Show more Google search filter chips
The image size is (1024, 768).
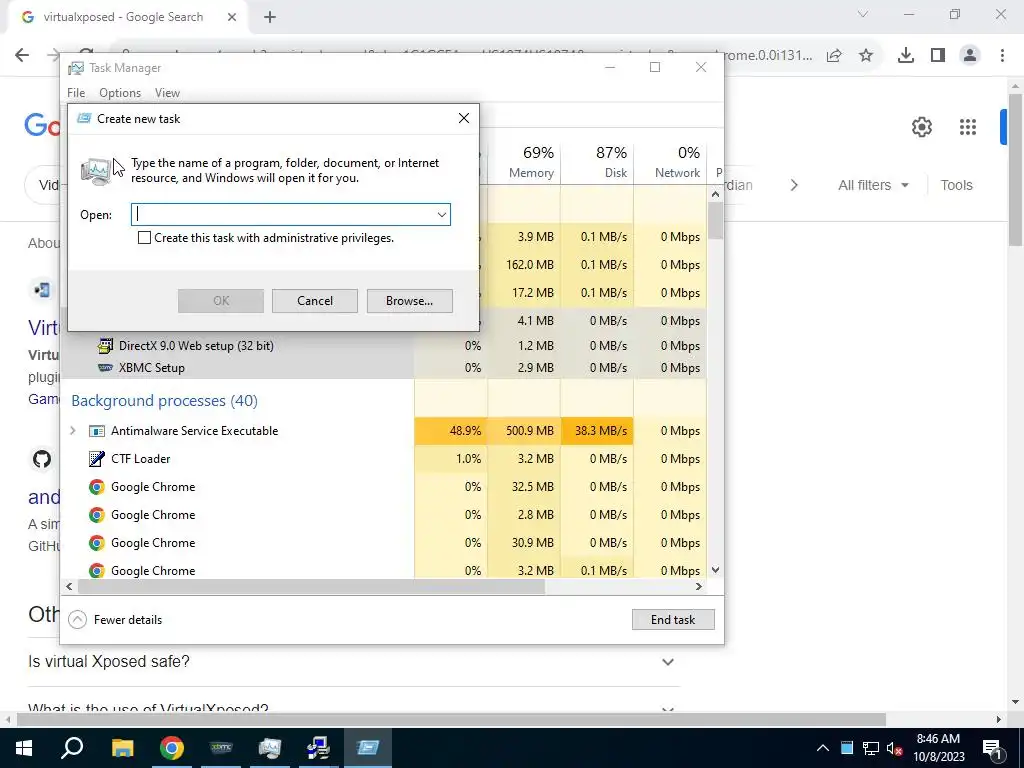[x=794, y=185]
